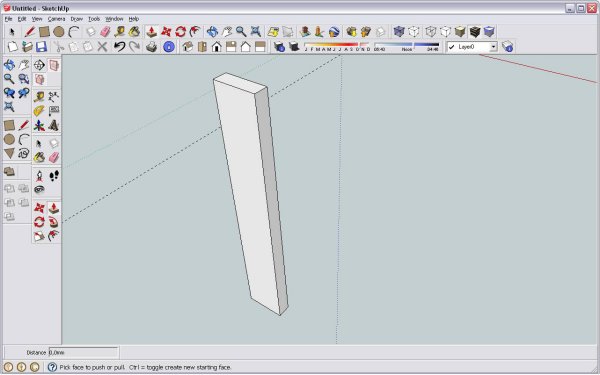Activate the Walk tool footprints icon
This screenshot has height=375, width=600.
click(54, 176)
